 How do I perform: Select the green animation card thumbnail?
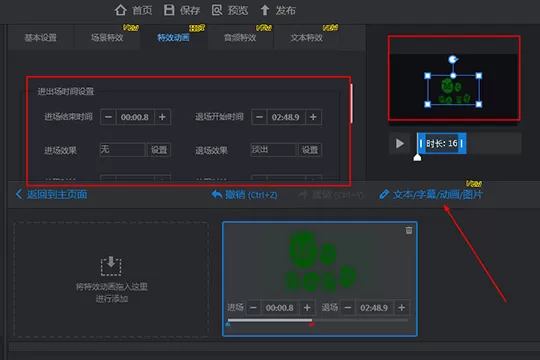point(320,262)
